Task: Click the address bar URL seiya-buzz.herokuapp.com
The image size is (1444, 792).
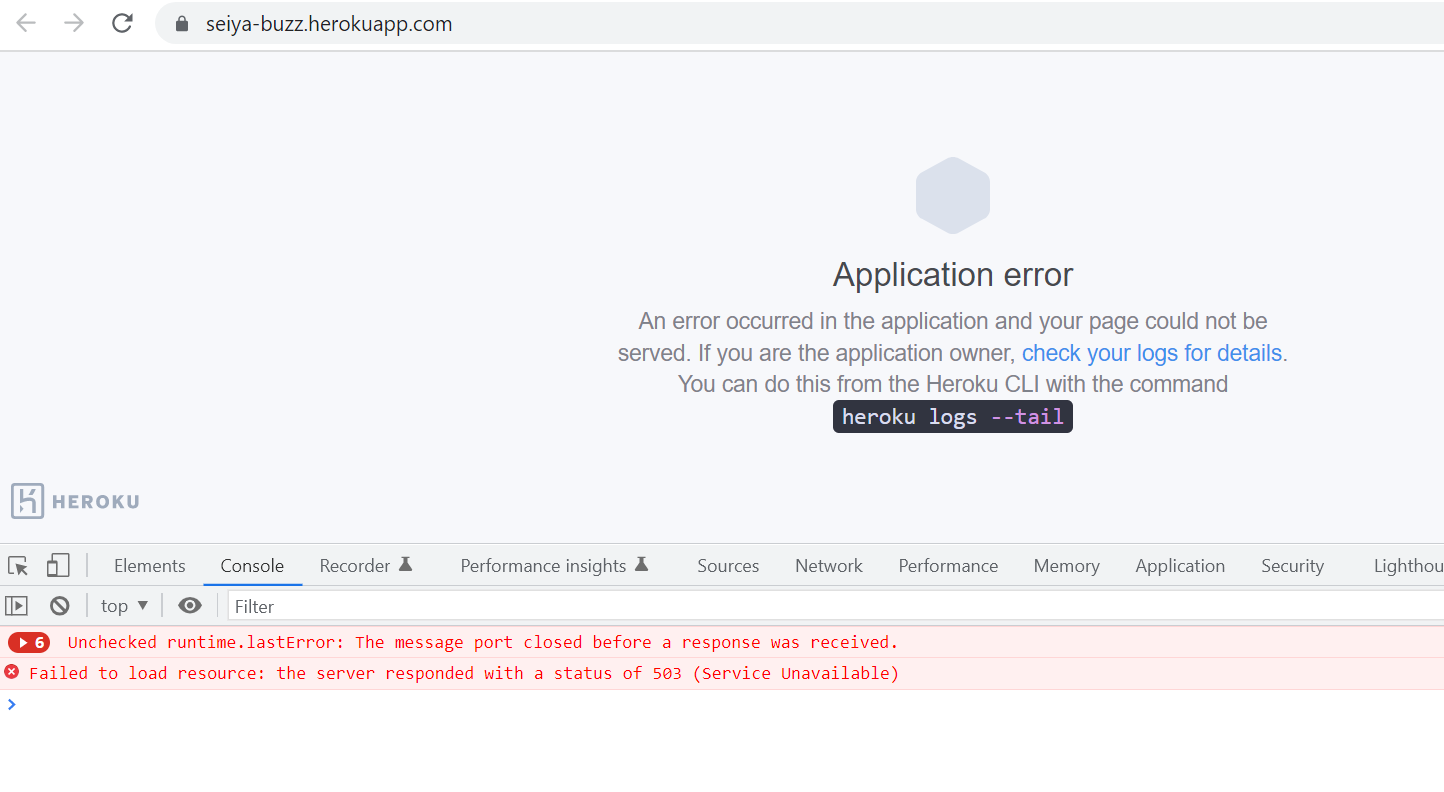Action: coord(329,24)
